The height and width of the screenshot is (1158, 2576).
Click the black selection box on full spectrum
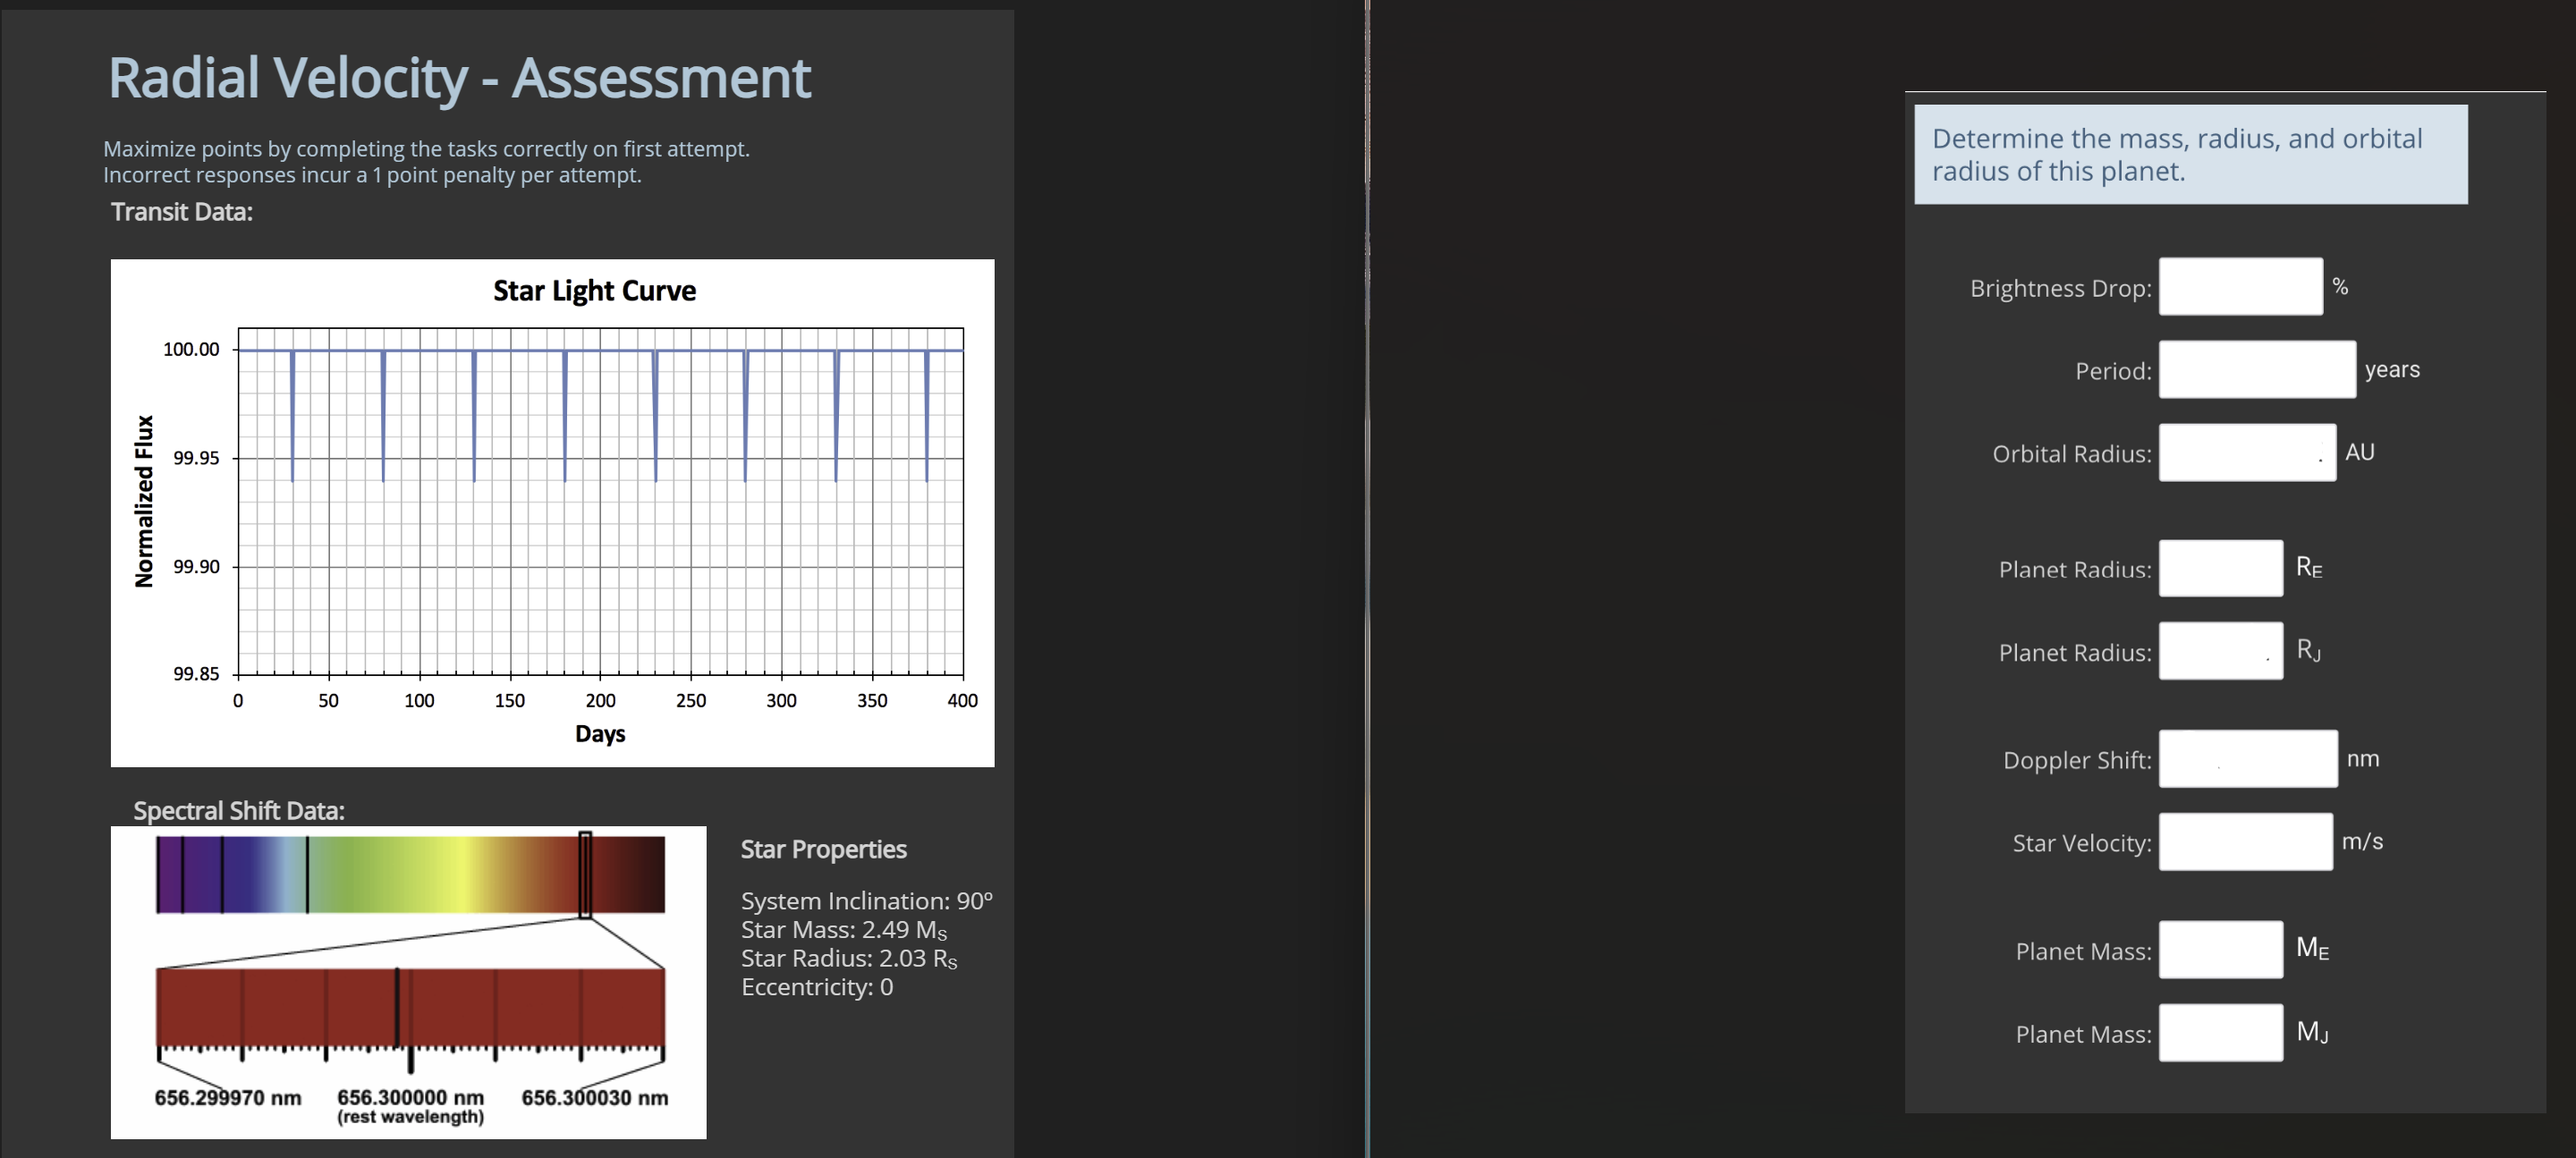[585, 875]
